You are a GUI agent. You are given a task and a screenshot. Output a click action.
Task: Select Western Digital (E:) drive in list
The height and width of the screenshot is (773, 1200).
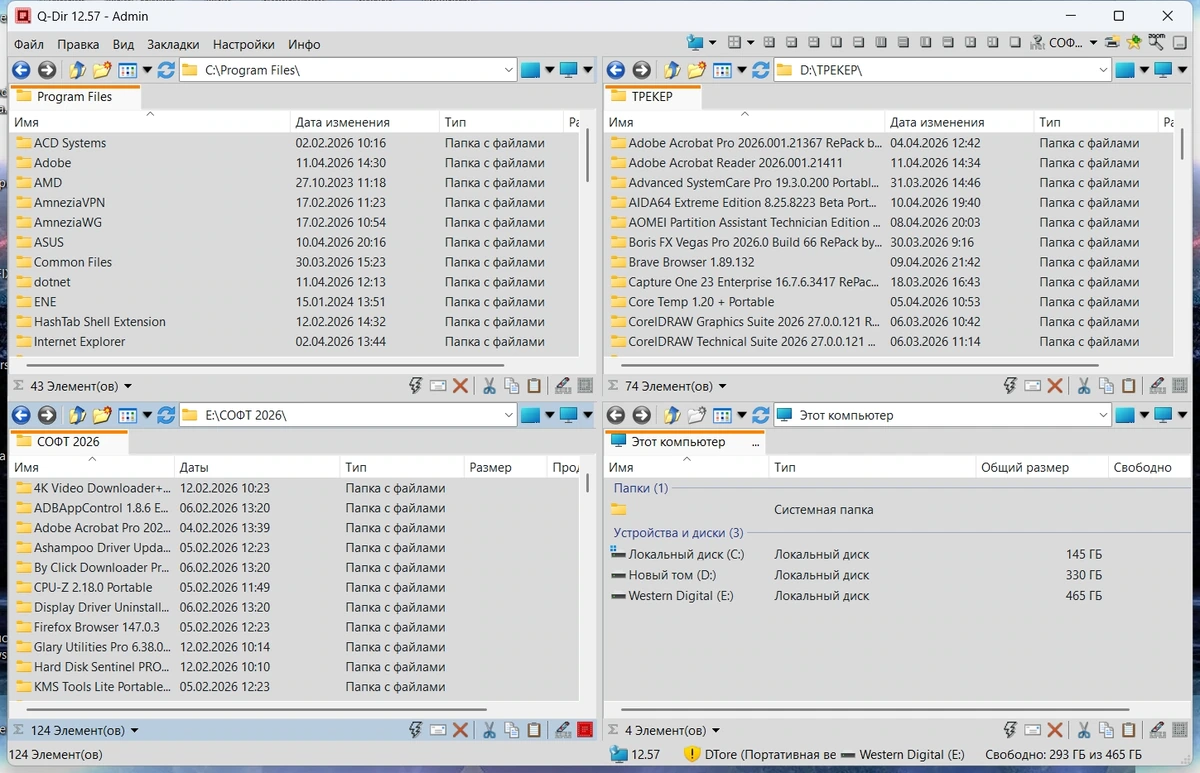tap(680, 596)
